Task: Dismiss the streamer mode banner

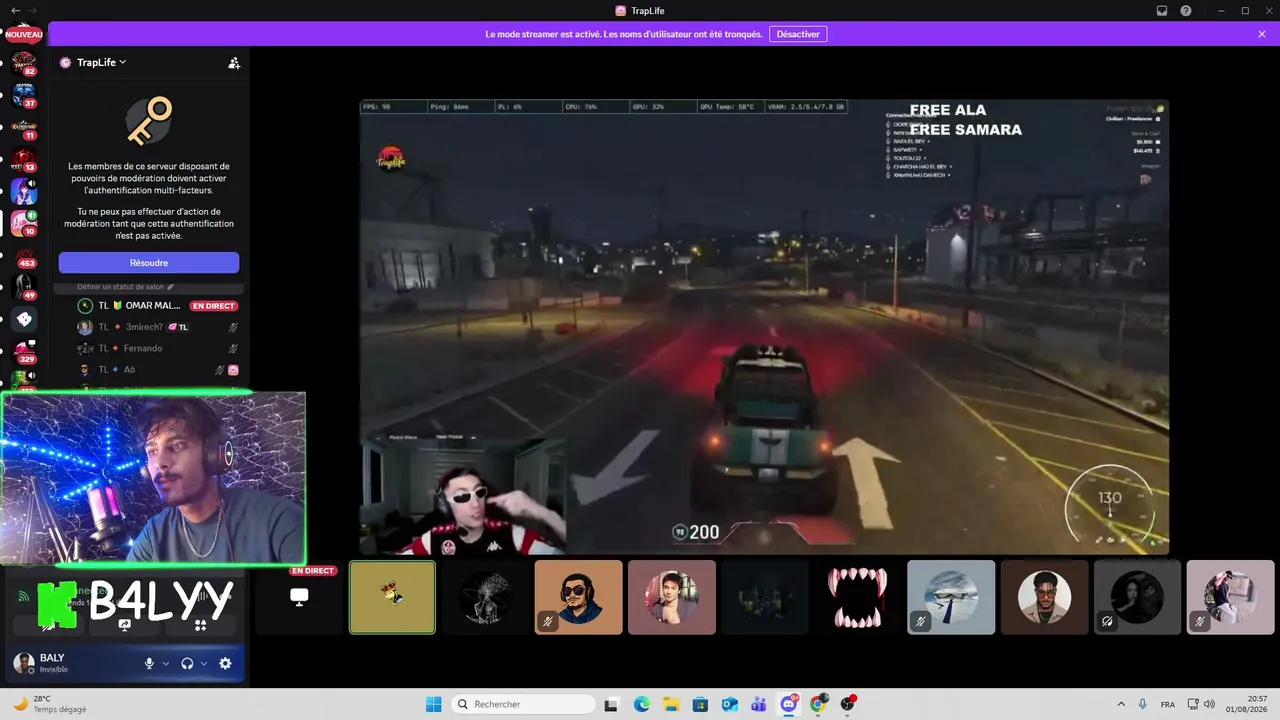Action: (1262, 34)
